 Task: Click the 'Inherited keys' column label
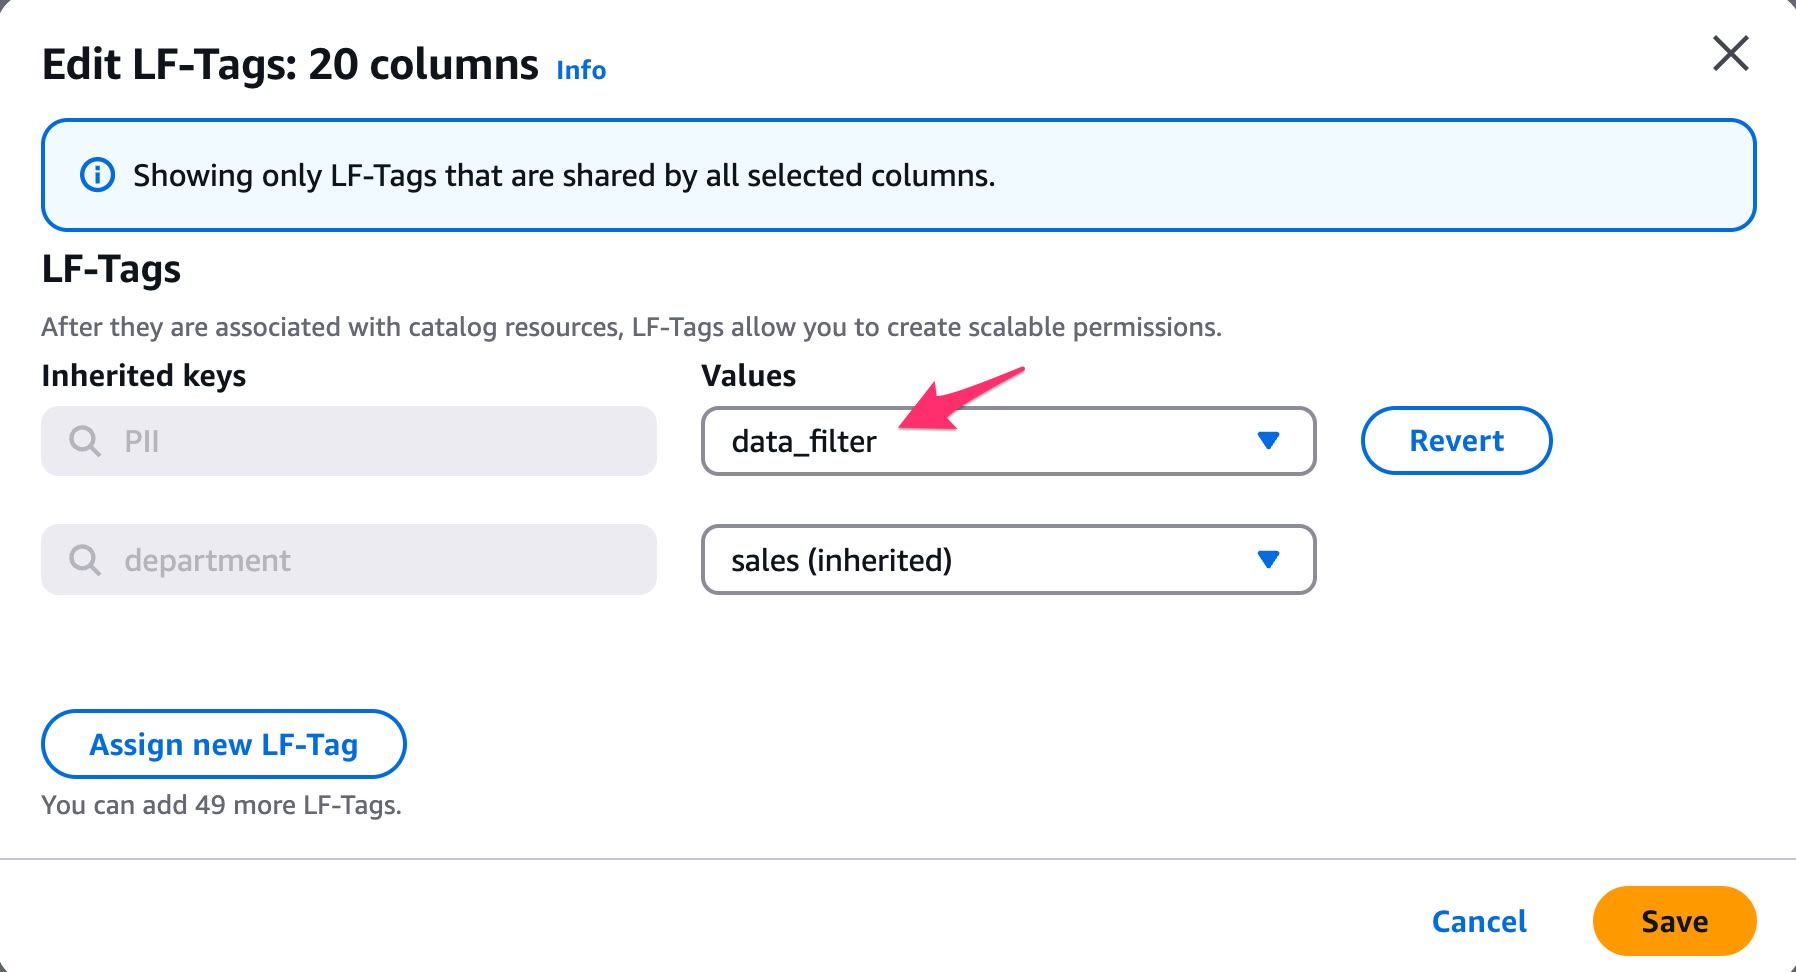coord(144,376)
